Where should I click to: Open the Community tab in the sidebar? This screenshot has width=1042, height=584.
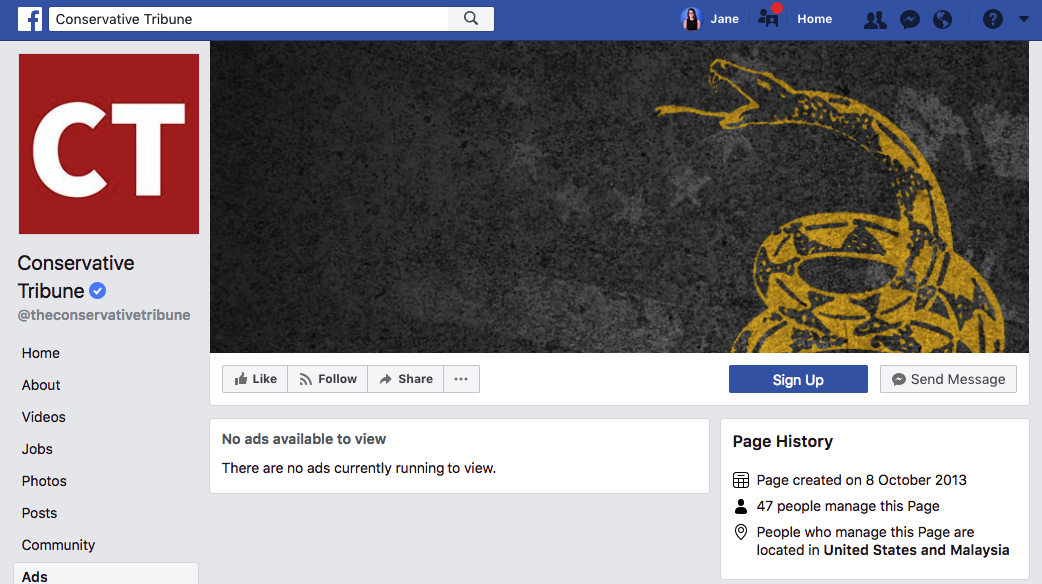(x=58, y=545)
